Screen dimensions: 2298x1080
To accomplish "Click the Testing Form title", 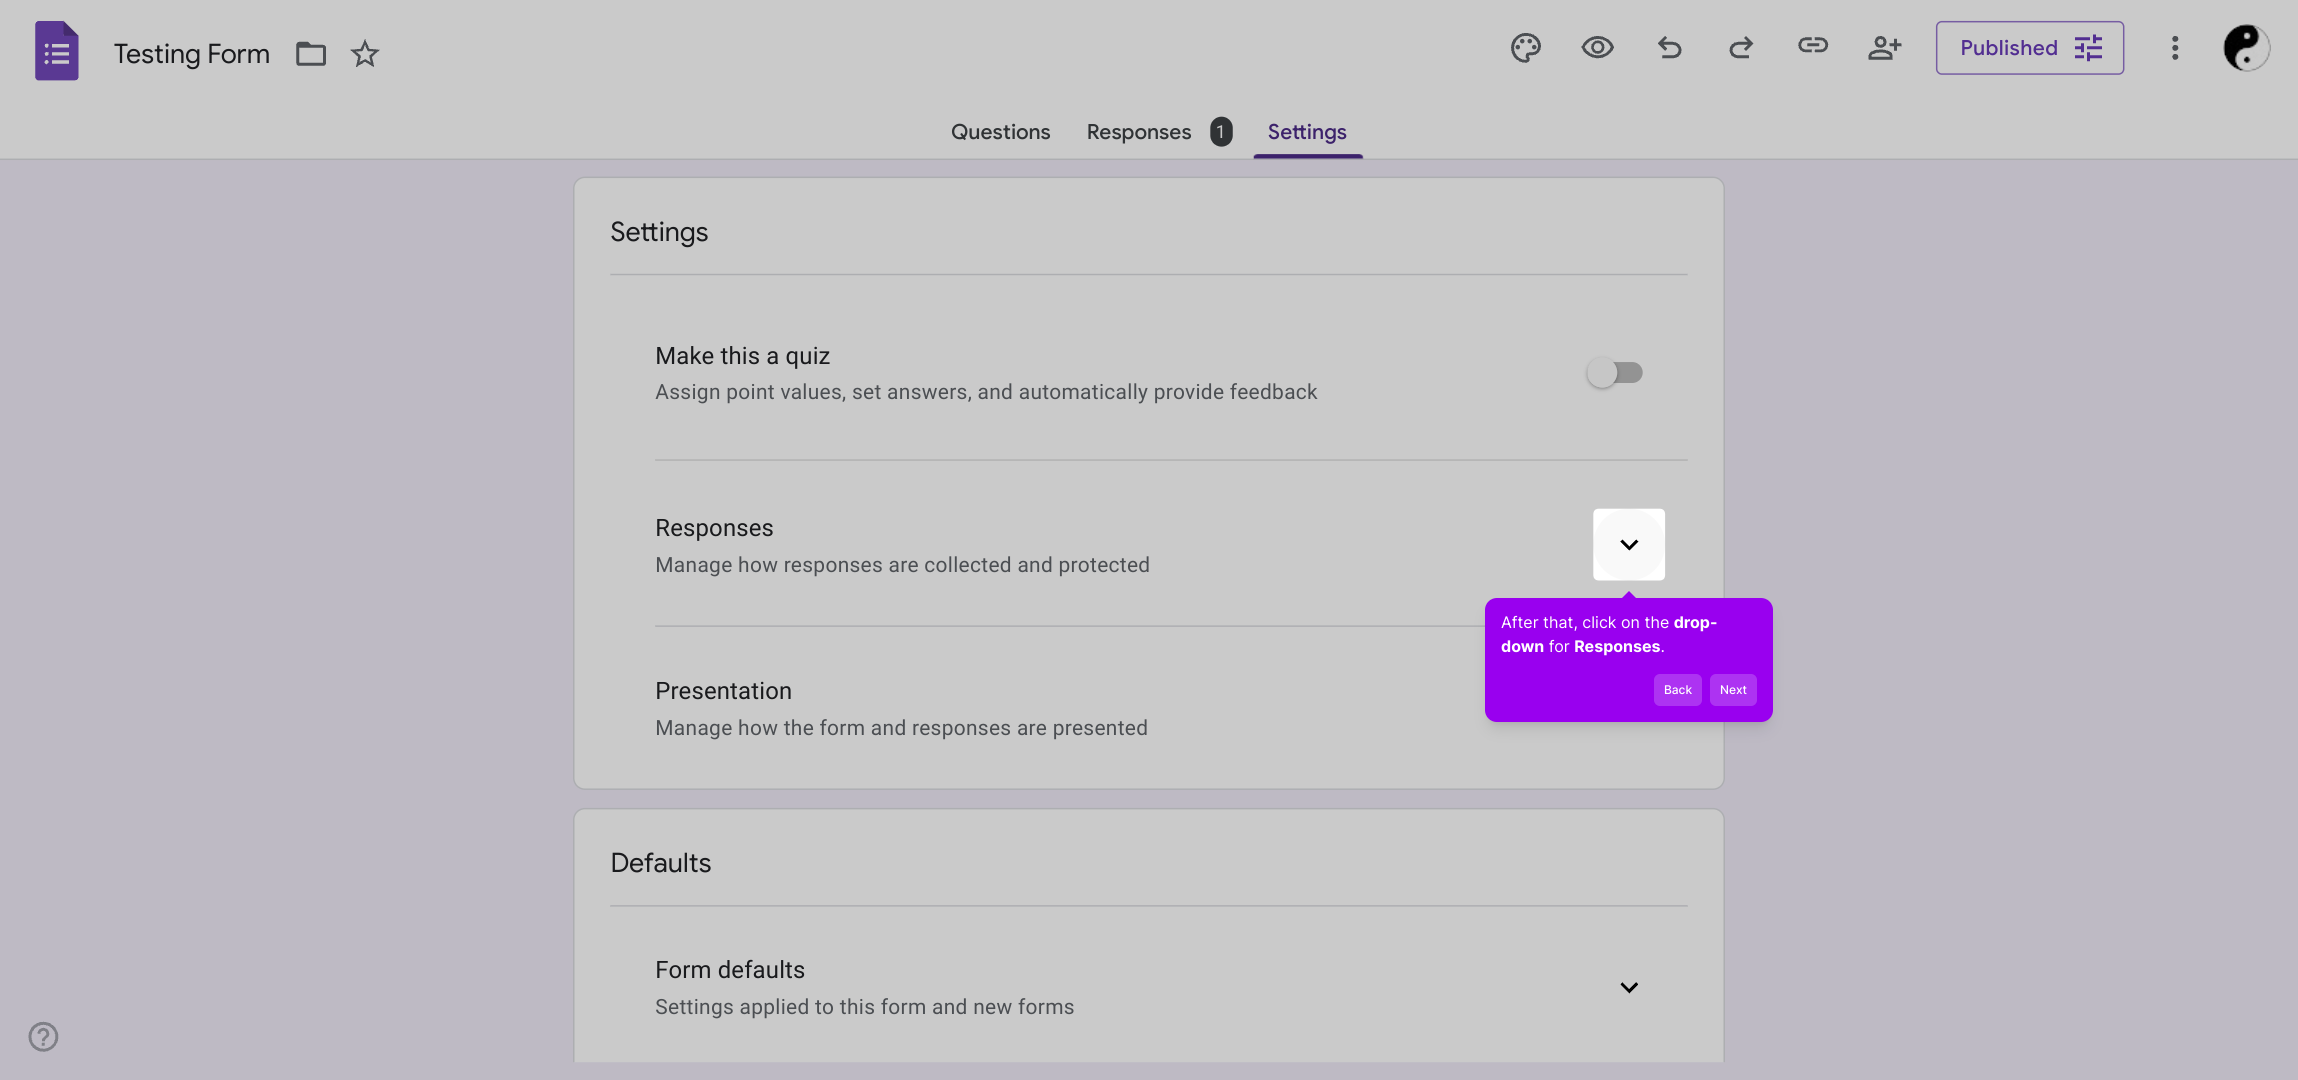I will (191, 54).
